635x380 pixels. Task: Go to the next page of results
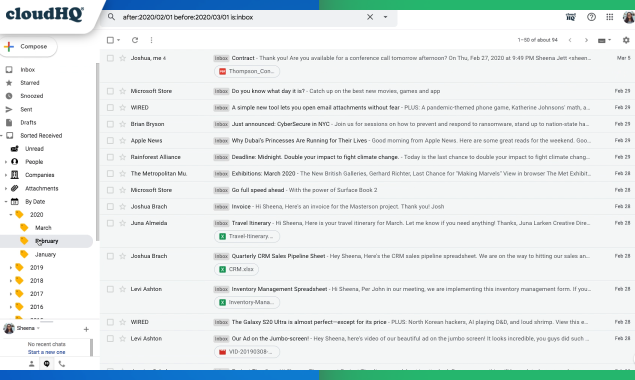tap(586, 40)
